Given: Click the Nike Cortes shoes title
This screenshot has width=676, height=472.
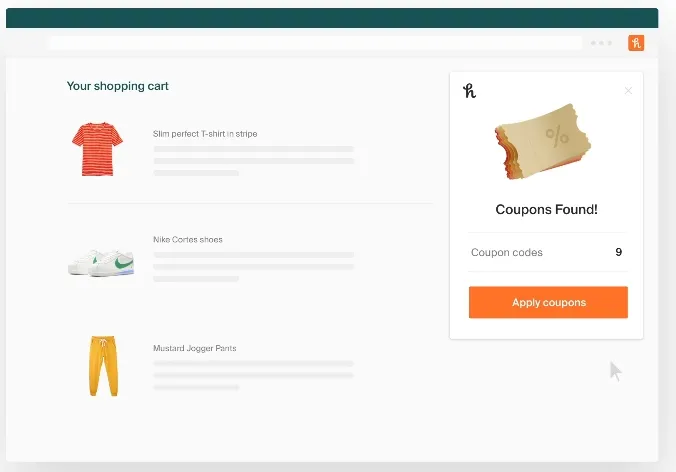Looking at the screenshot, I should click(188, 240).
